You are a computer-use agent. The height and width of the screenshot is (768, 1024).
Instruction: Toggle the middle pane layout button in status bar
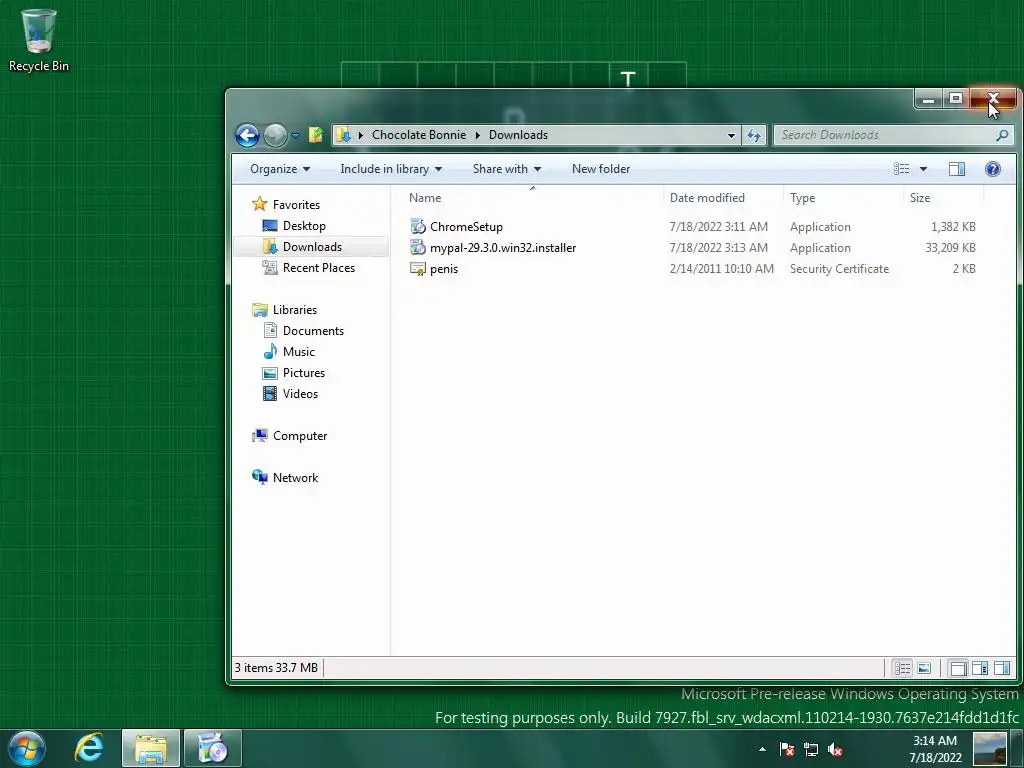click(980, 667)
